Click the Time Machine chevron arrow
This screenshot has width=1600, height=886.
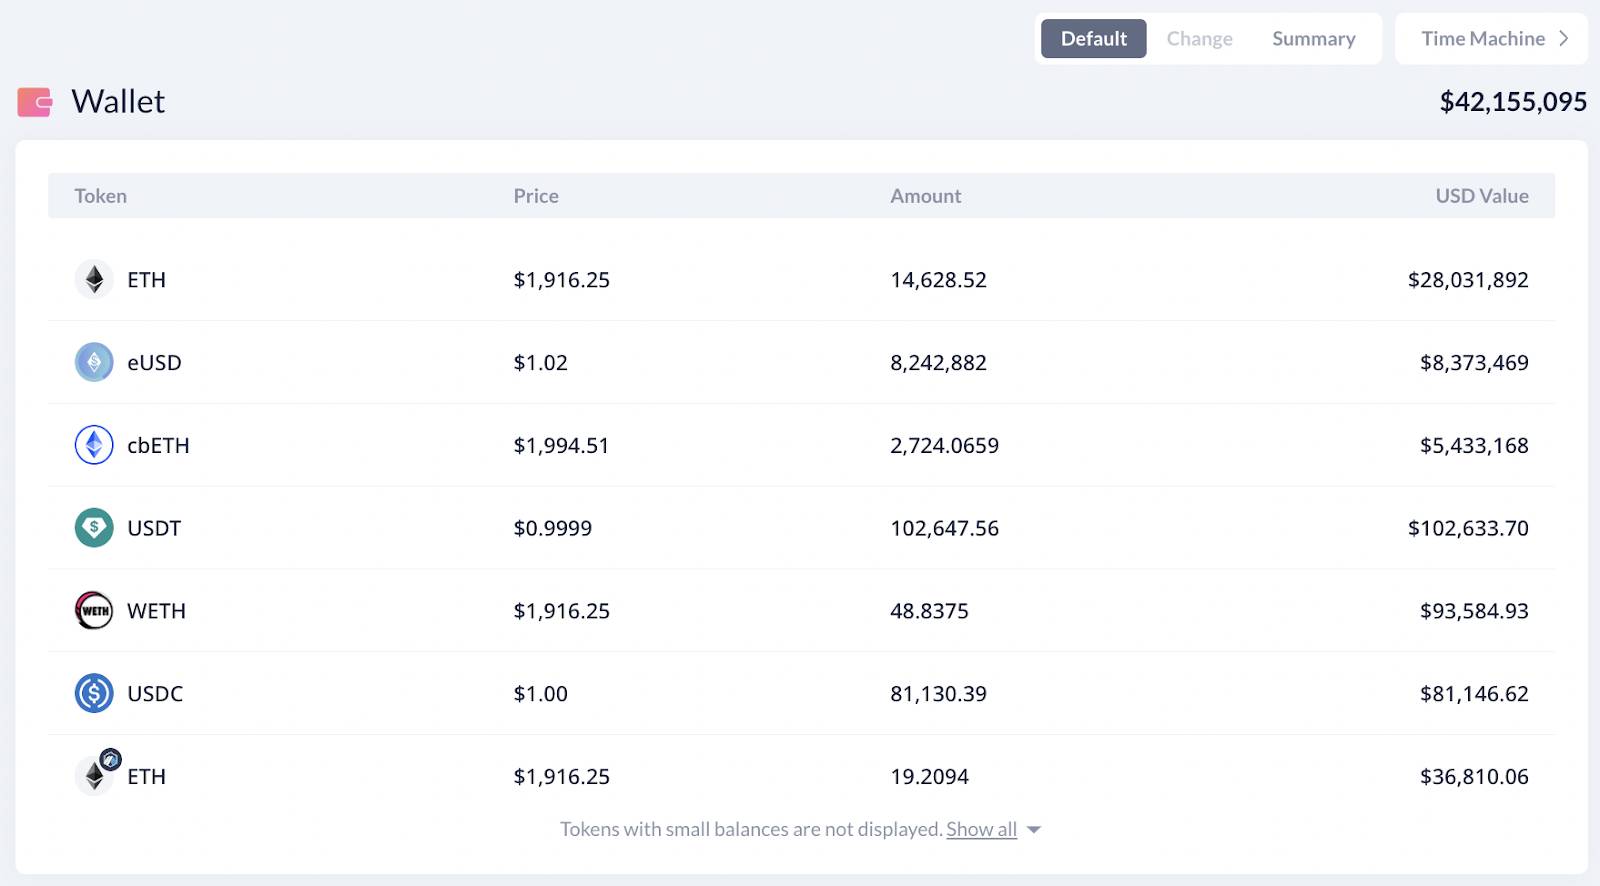[x=1564, y=39]
